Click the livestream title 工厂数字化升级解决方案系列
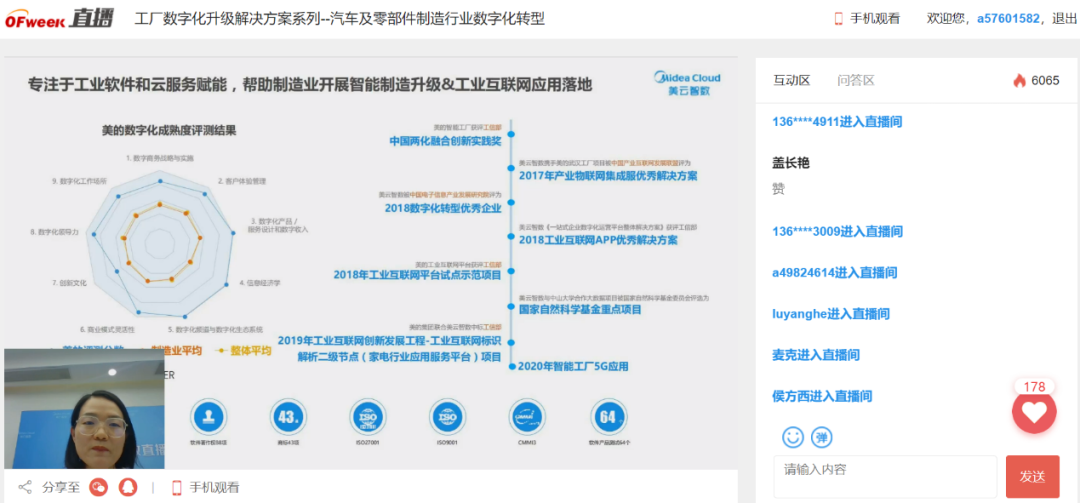The image size is (1080, 503). 340,19
